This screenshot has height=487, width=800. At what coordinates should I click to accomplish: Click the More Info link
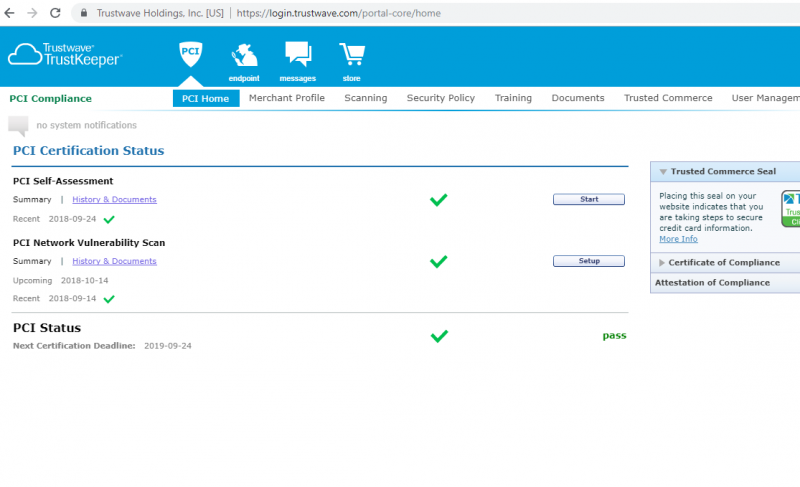678,239
